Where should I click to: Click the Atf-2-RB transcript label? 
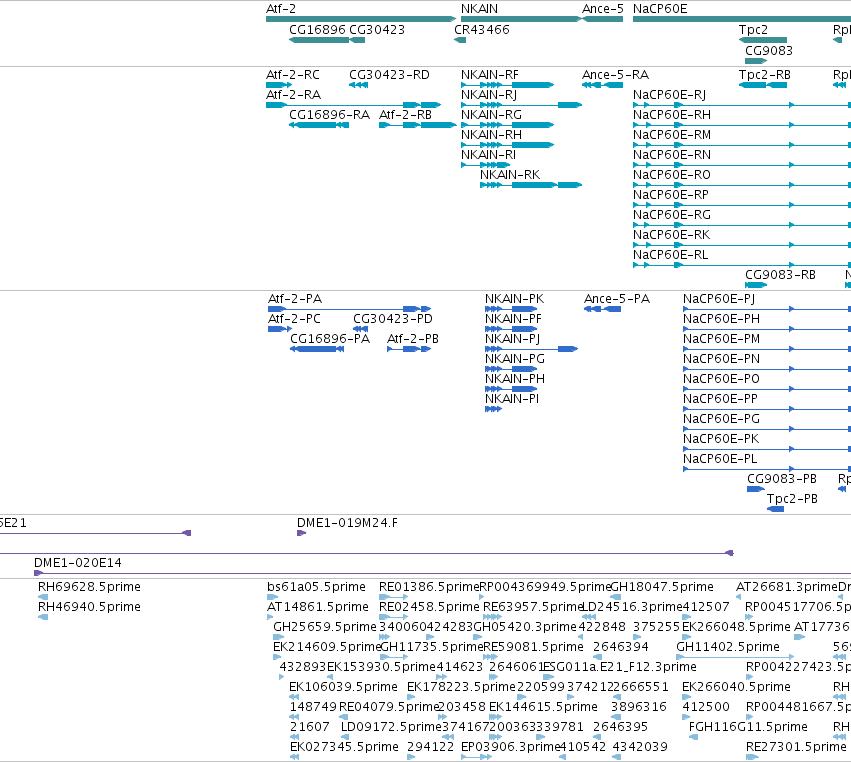(405, 115)
